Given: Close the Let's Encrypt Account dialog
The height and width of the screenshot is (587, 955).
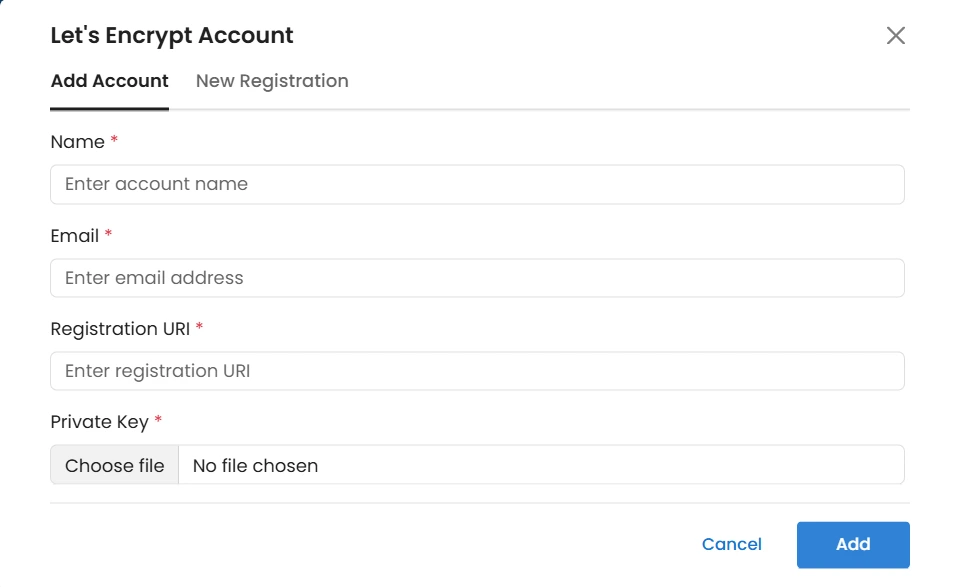Looking at the screenshot, I should pyautogui.click(x=895, y=36).
